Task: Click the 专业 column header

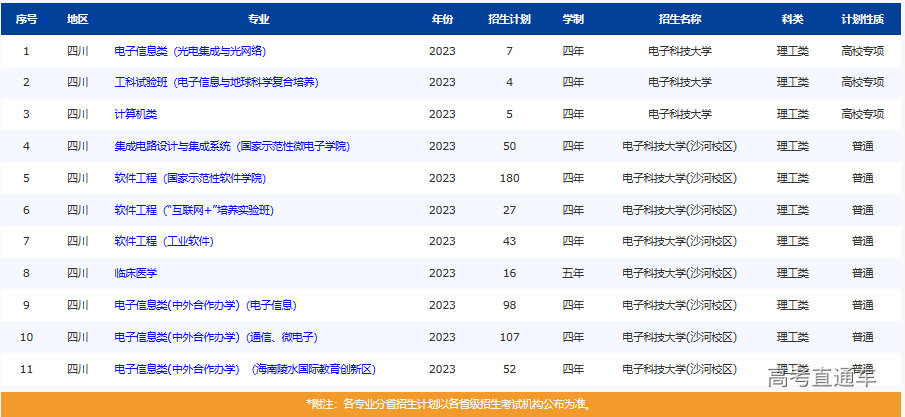Action: 259,19
